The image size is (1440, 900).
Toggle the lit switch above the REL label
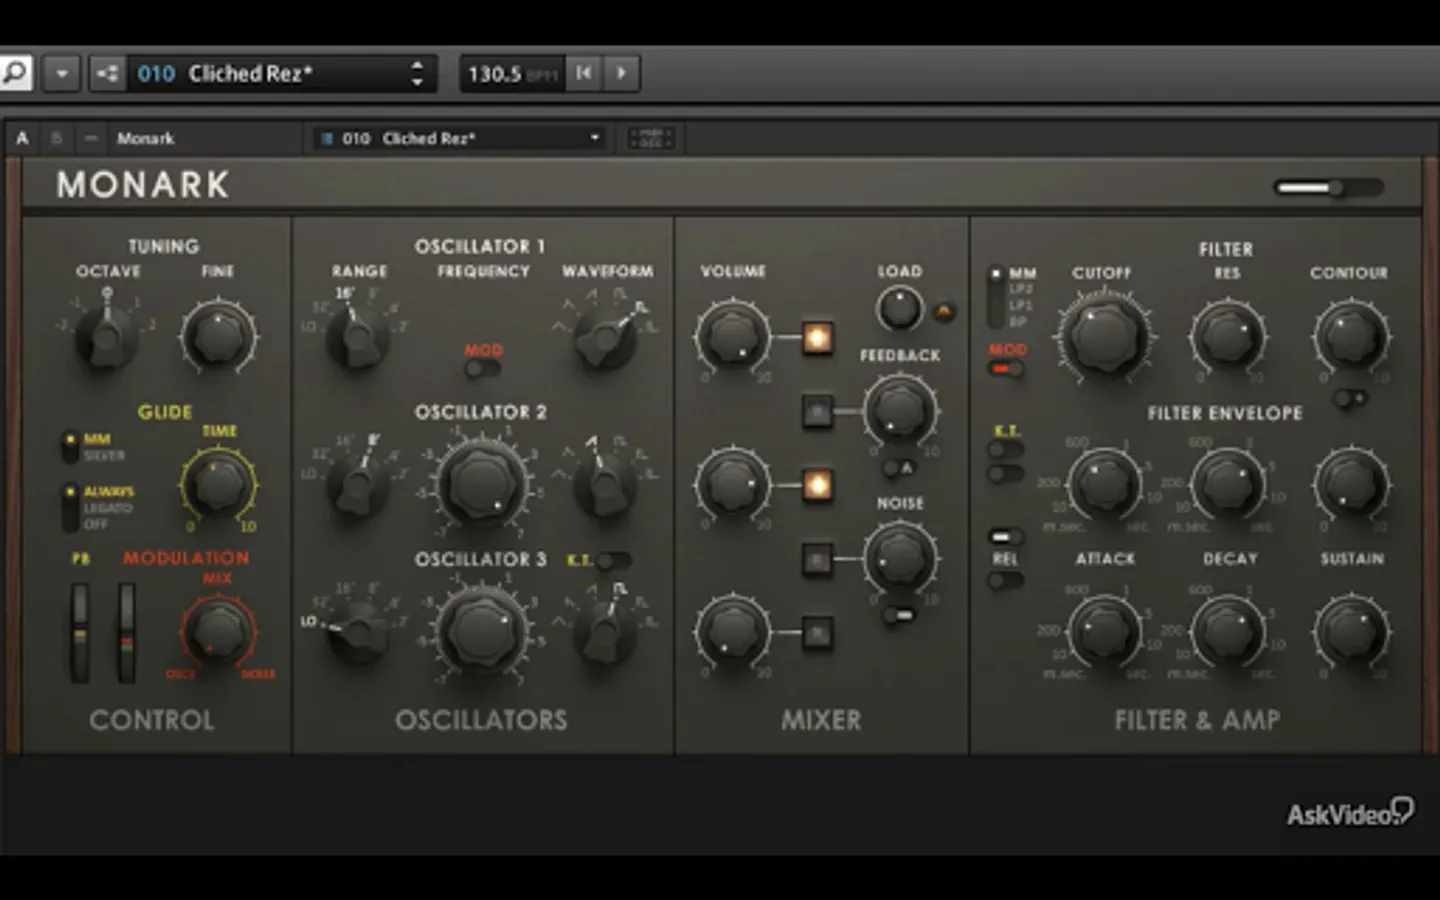1005,537
